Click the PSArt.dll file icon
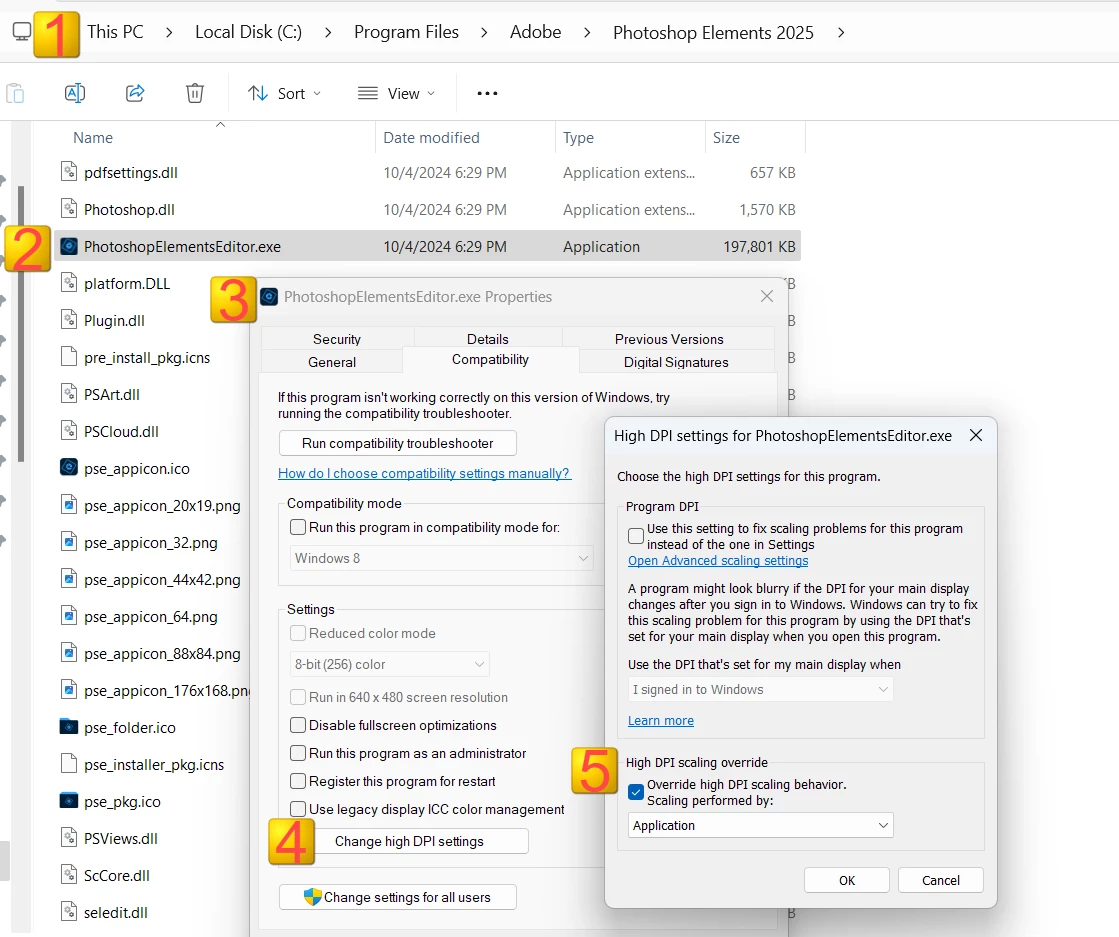This screenshot has height=937, width=1119. pyautogui.click(x=69, y=394)
